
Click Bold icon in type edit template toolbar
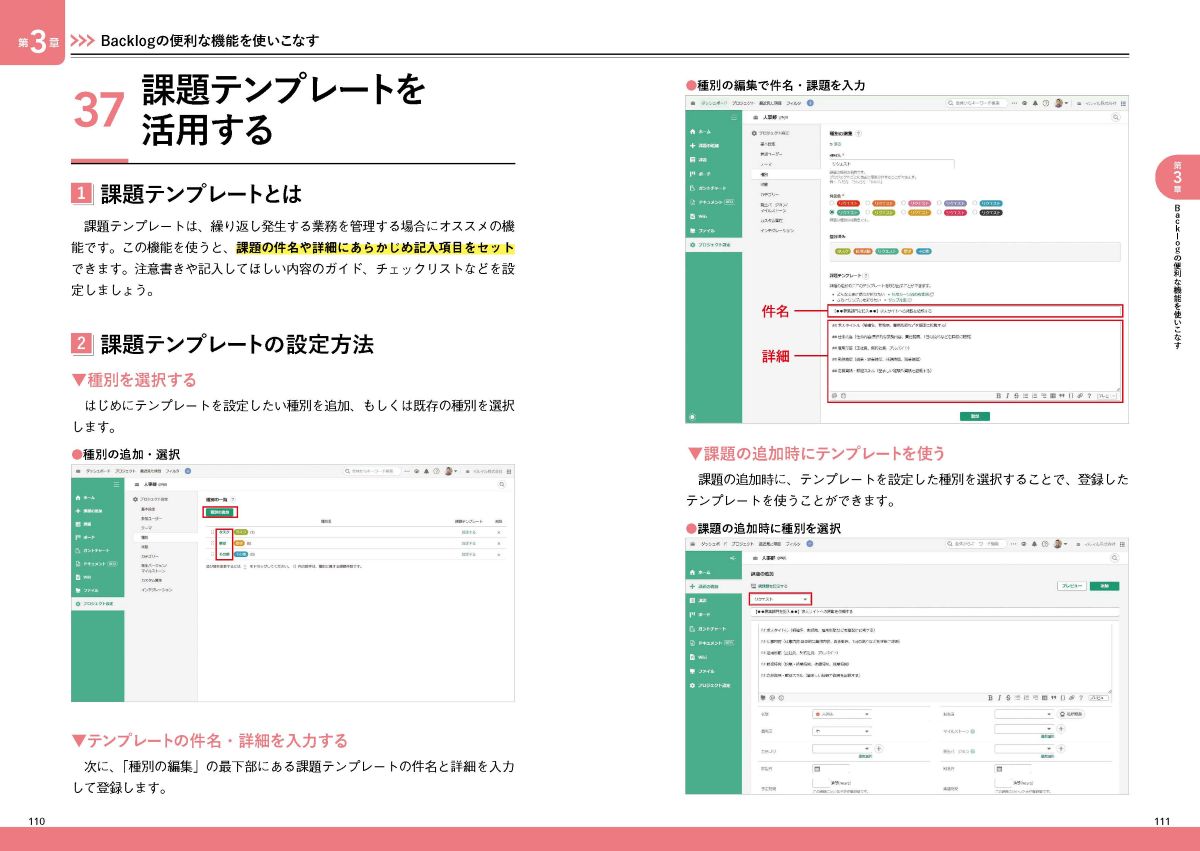(998, 395)
